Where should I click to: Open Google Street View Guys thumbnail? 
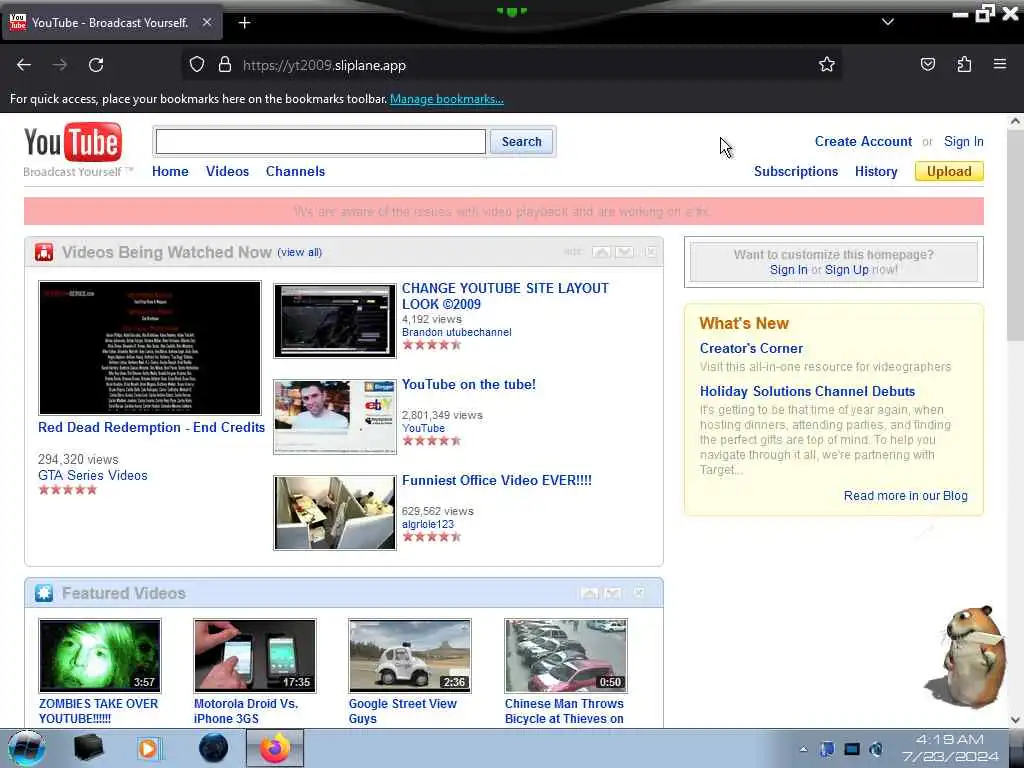point(409,656)
